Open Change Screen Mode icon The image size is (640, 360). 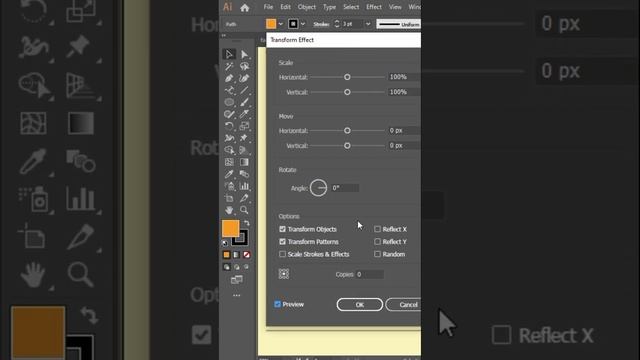pos(237,280)
